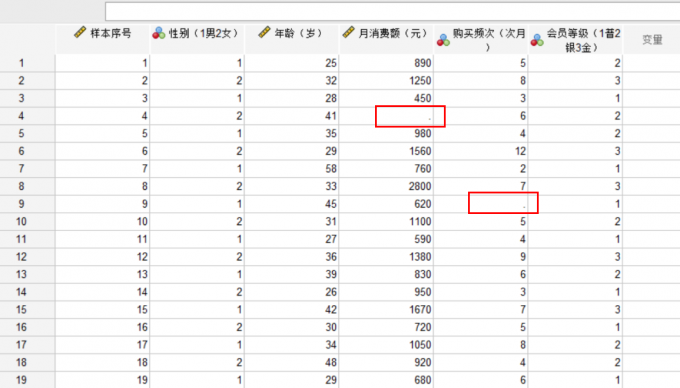The width and height of the screenshot is (680, 388).
Task: Select the 购买频次（次月） column header
Action: click(x=481, y=39)
